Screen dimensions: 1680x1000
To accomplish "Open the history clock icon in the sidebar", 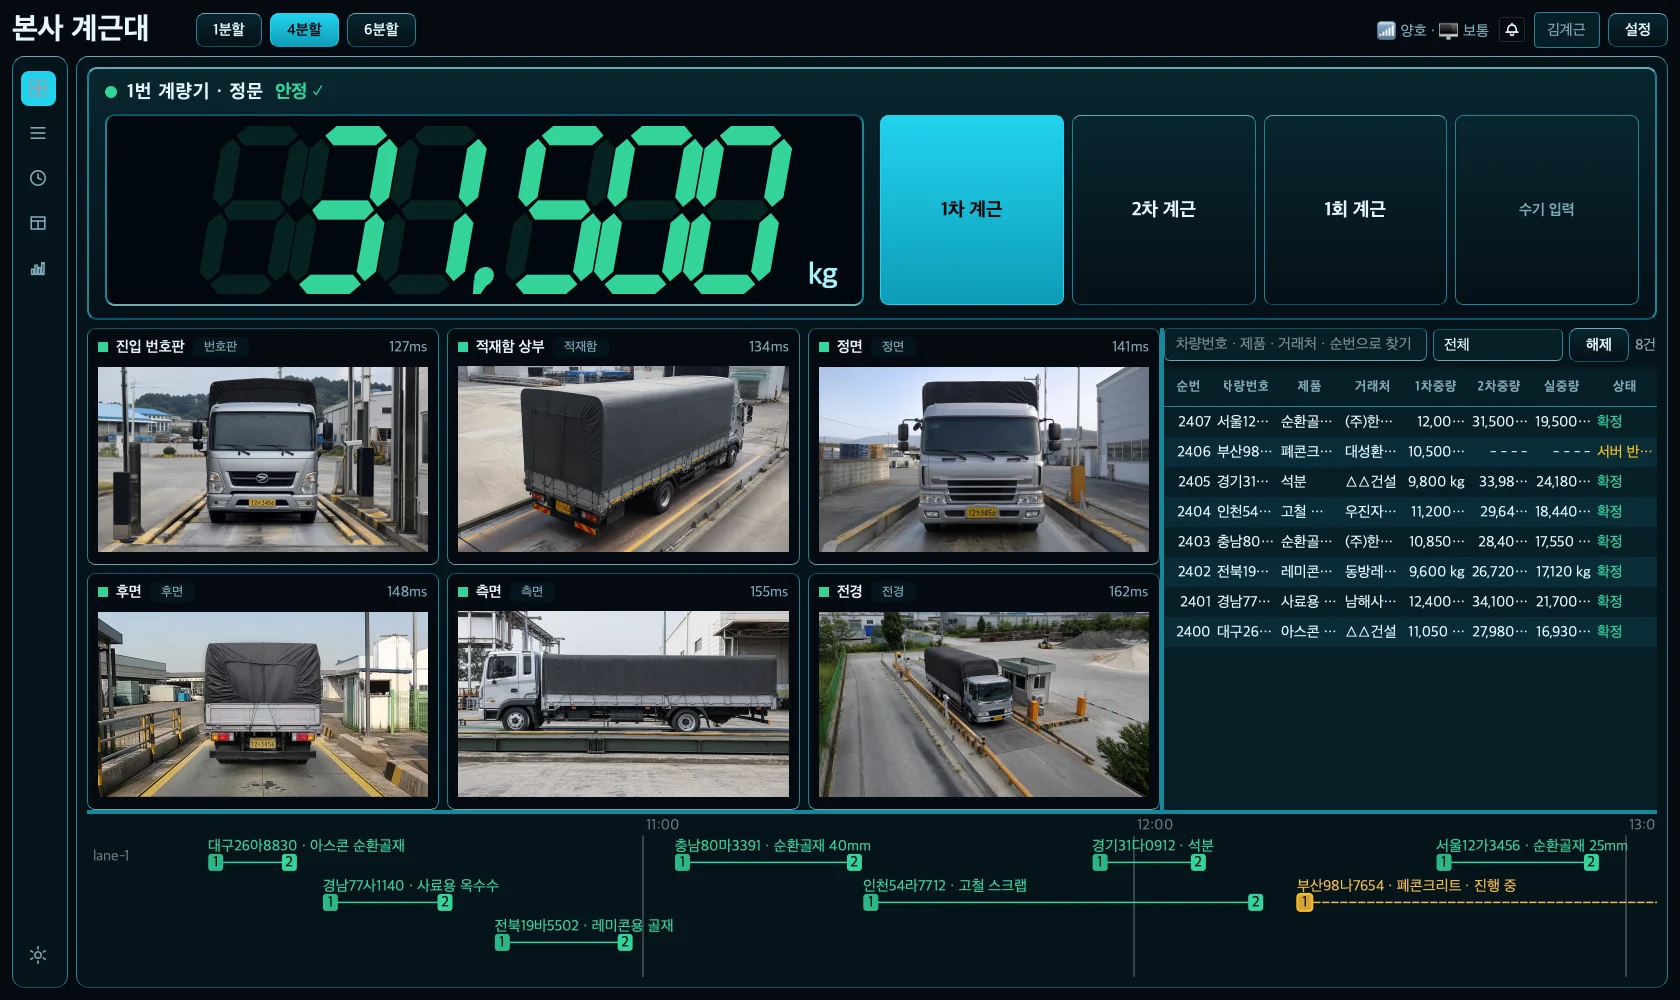I will pyautogui.click(x=38, y=178).
